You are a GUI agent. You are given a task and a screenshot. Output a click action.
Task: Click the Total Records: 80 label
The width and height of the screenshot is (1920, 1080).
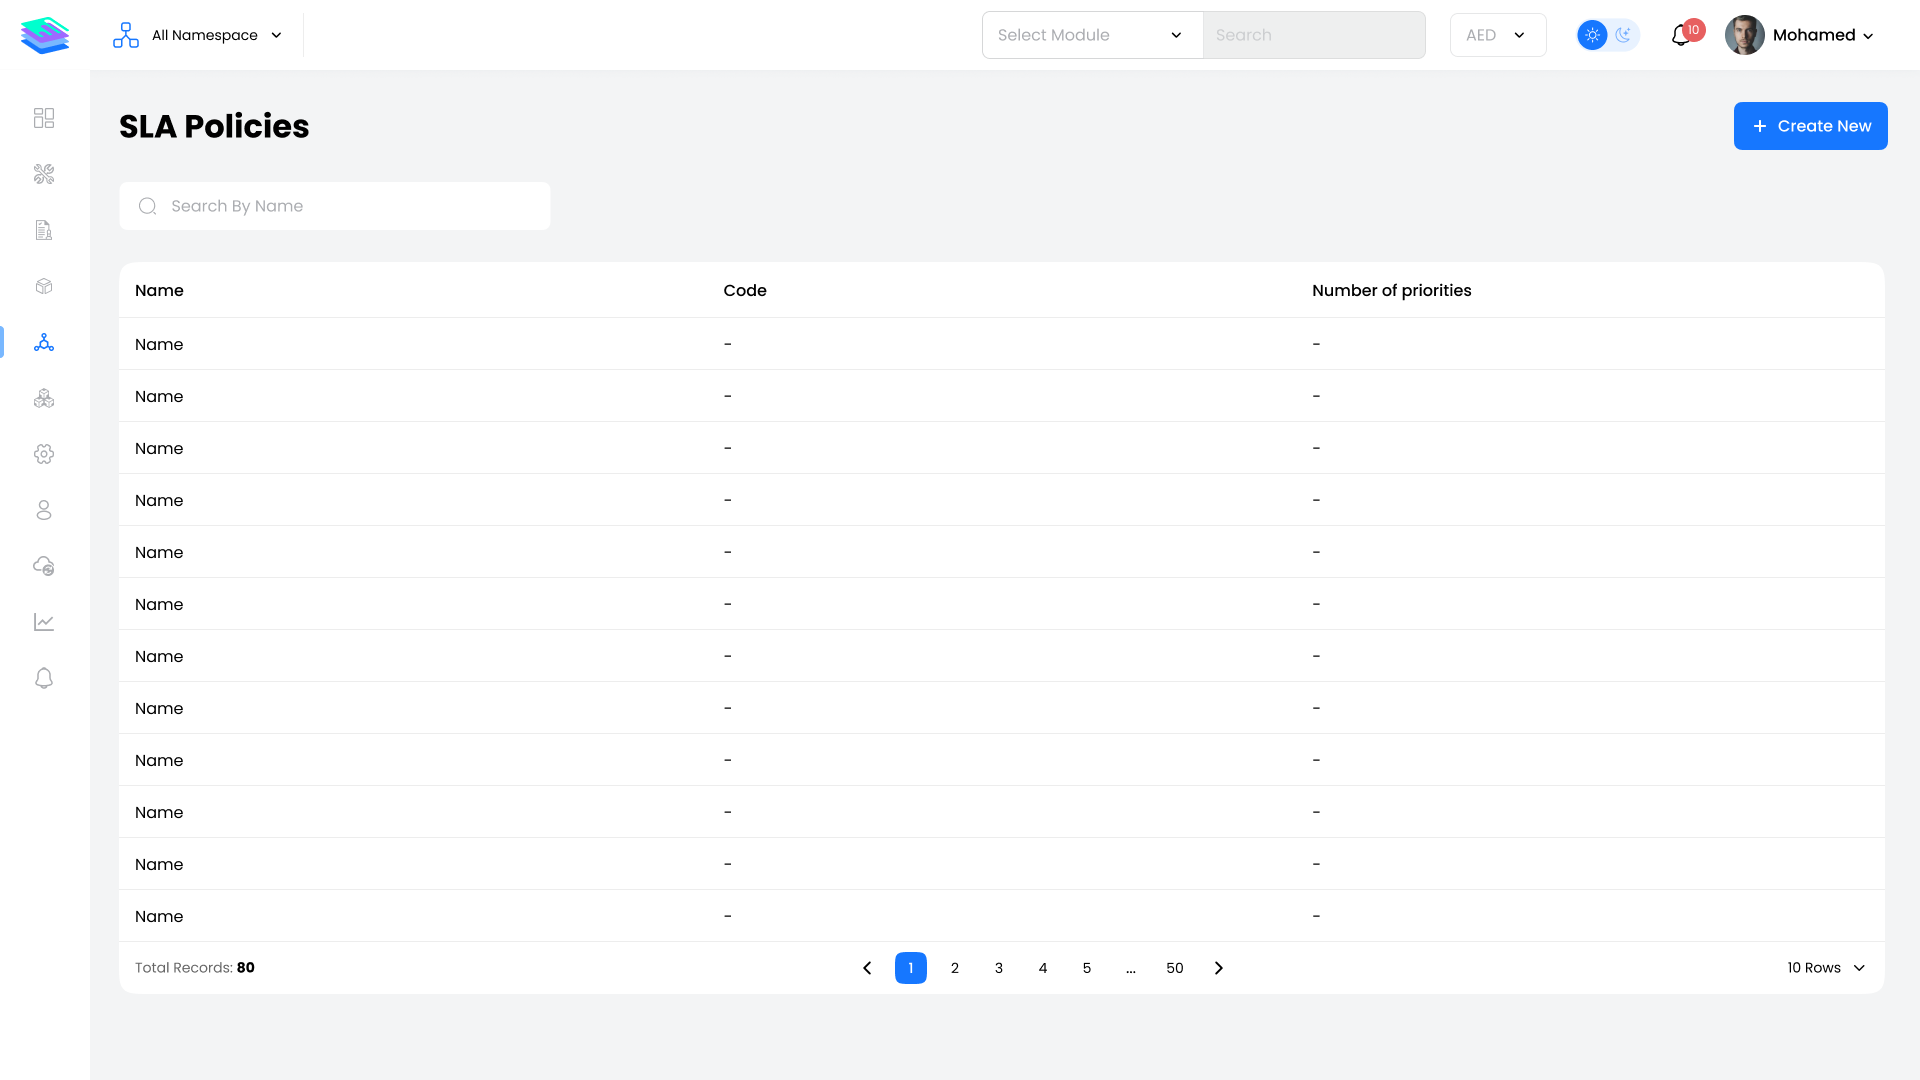click(x=195, y=968)
